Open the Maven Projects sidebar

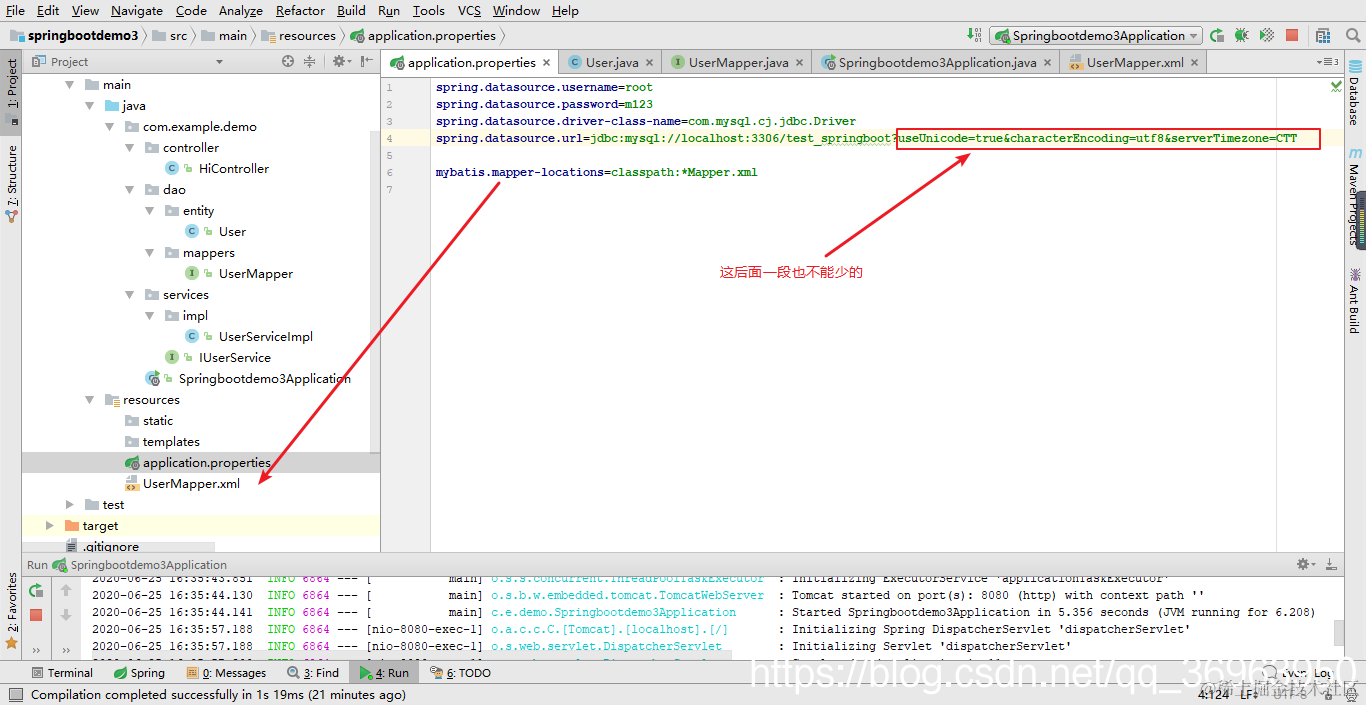1354,198
